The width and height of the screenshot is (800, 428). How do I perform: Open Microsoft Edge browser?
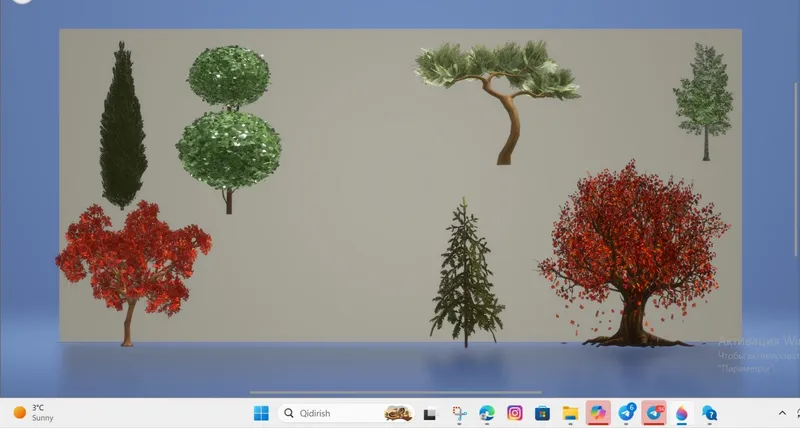pyautogui.click(x=487, y=413)
